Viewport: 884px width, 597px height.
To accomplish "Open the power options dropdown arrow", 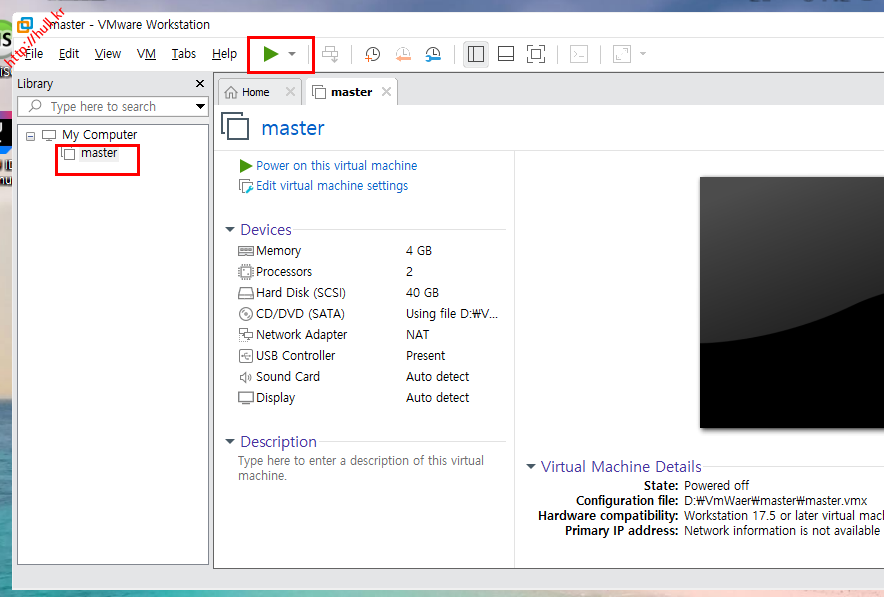I will (x=292, y=54).
